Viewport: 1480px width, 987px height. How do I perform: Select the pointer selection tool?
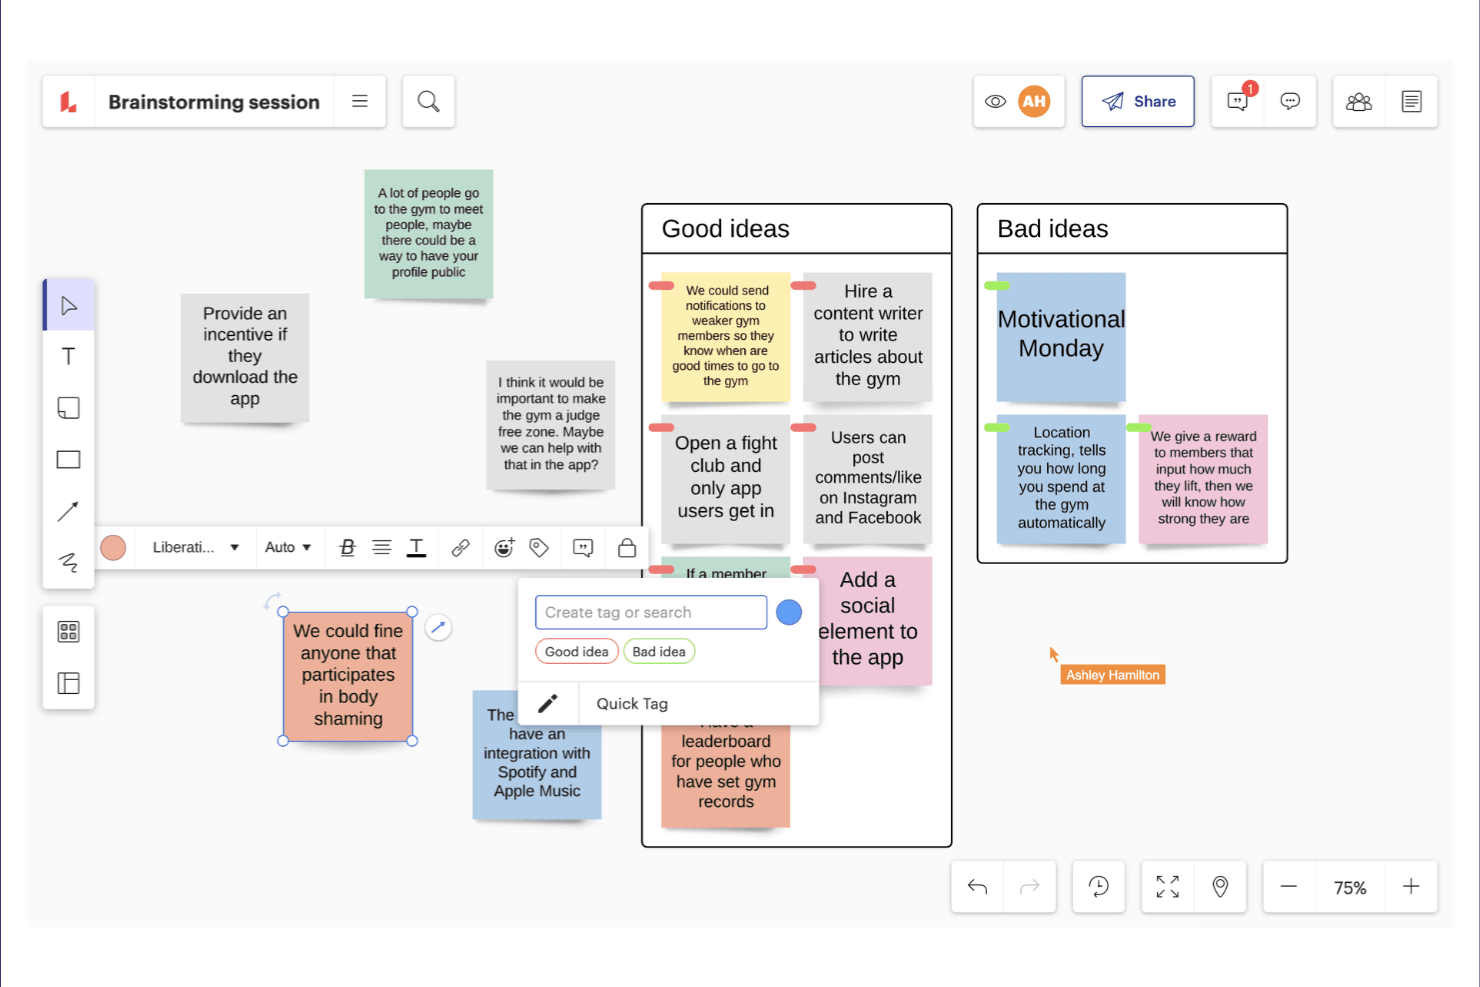click(x=69, y=306)
